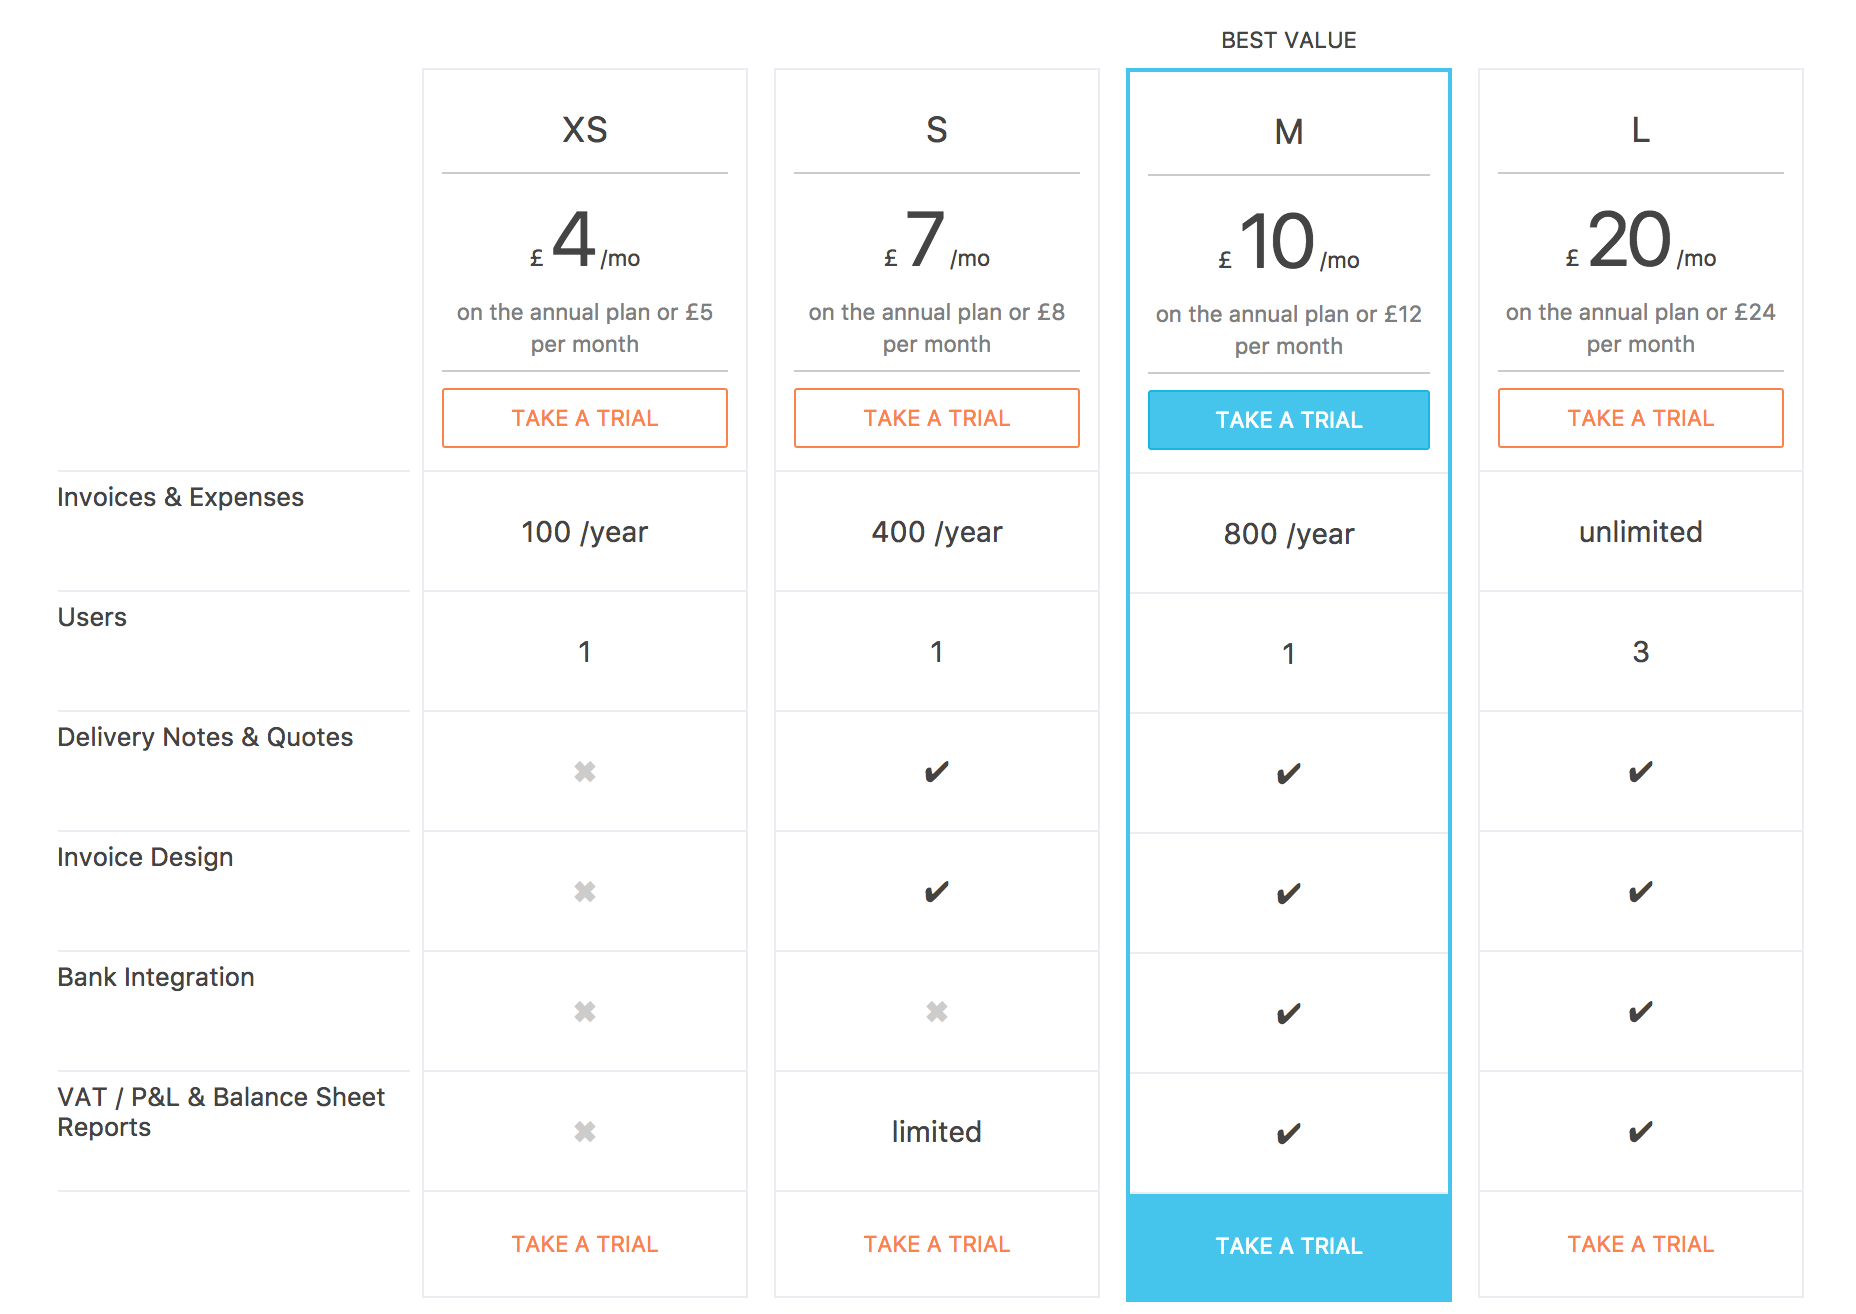
Task: Click the M plan checkmark for Bank Integration
Action: [x=1289, y=1013]
